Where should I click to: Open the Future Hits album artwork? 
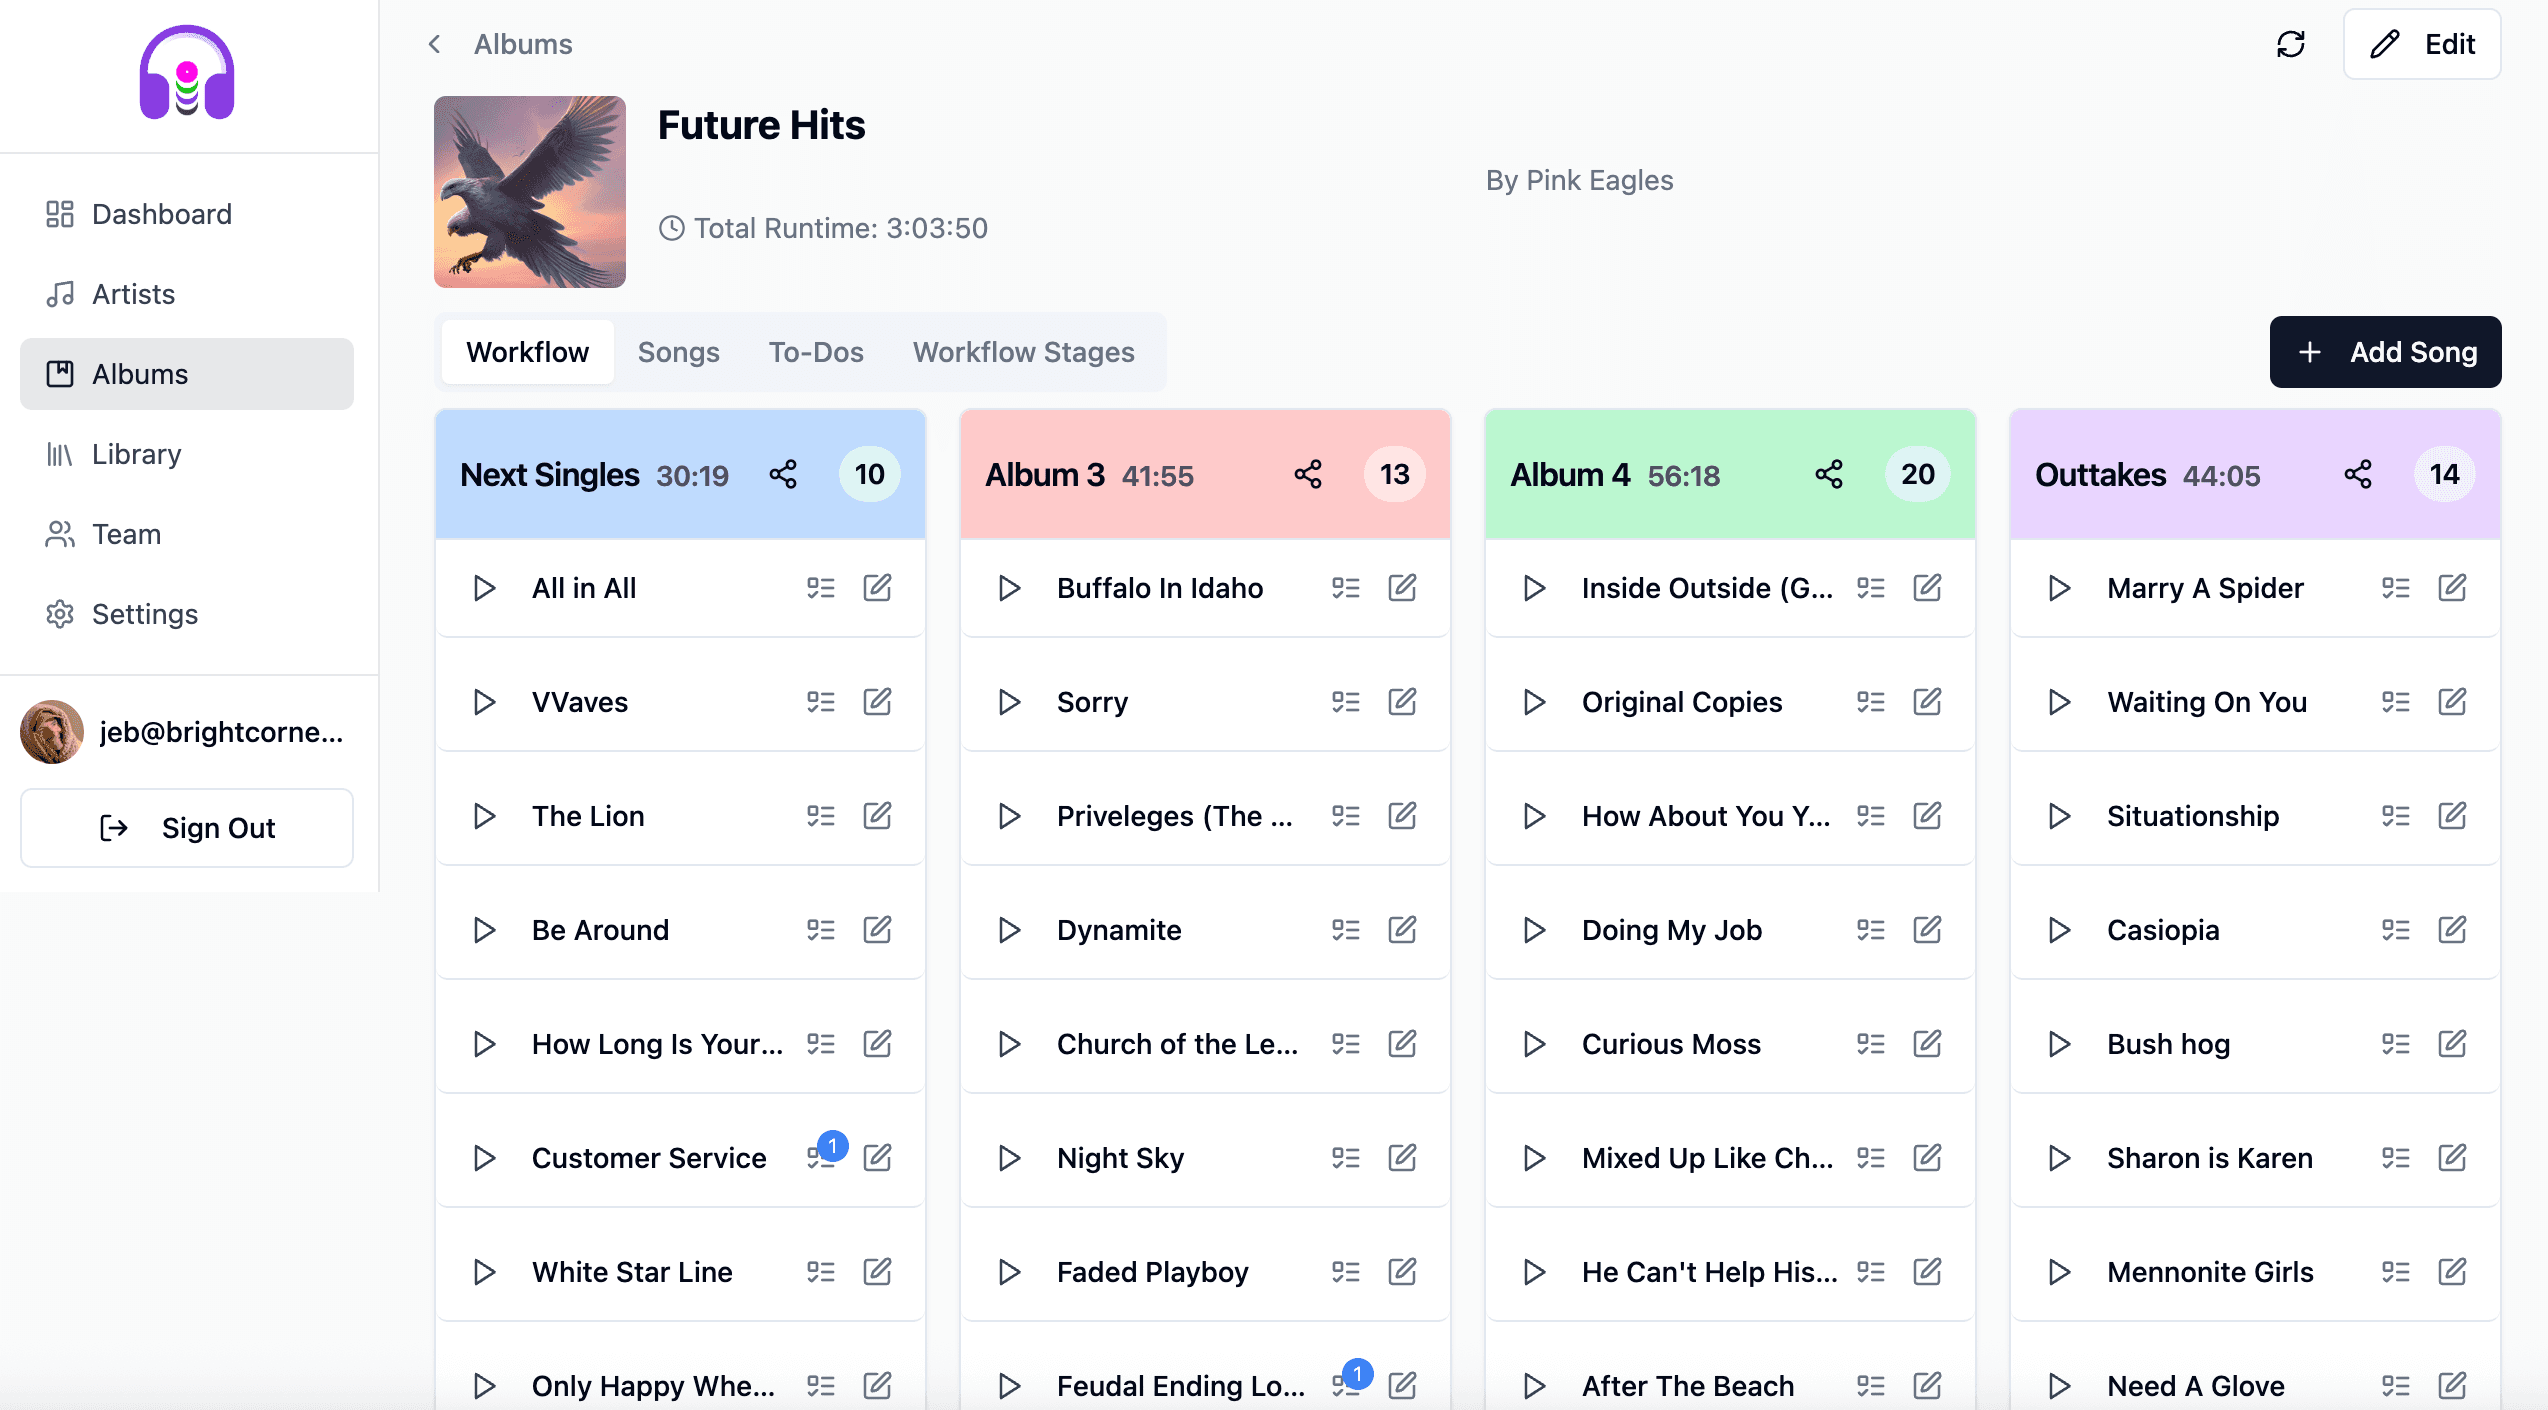[530, 192]
